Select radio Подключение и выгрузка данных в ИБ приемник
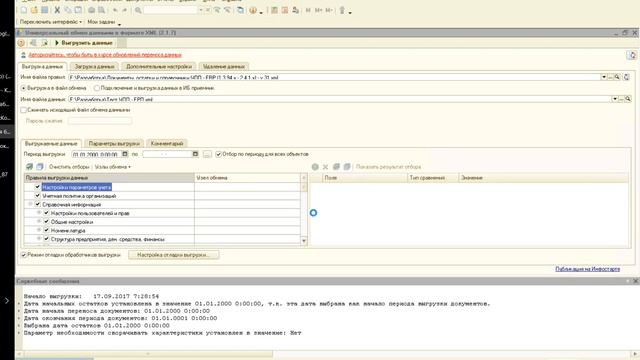Image resolution: width=640 pixels, height=360 pixels. 97,88
